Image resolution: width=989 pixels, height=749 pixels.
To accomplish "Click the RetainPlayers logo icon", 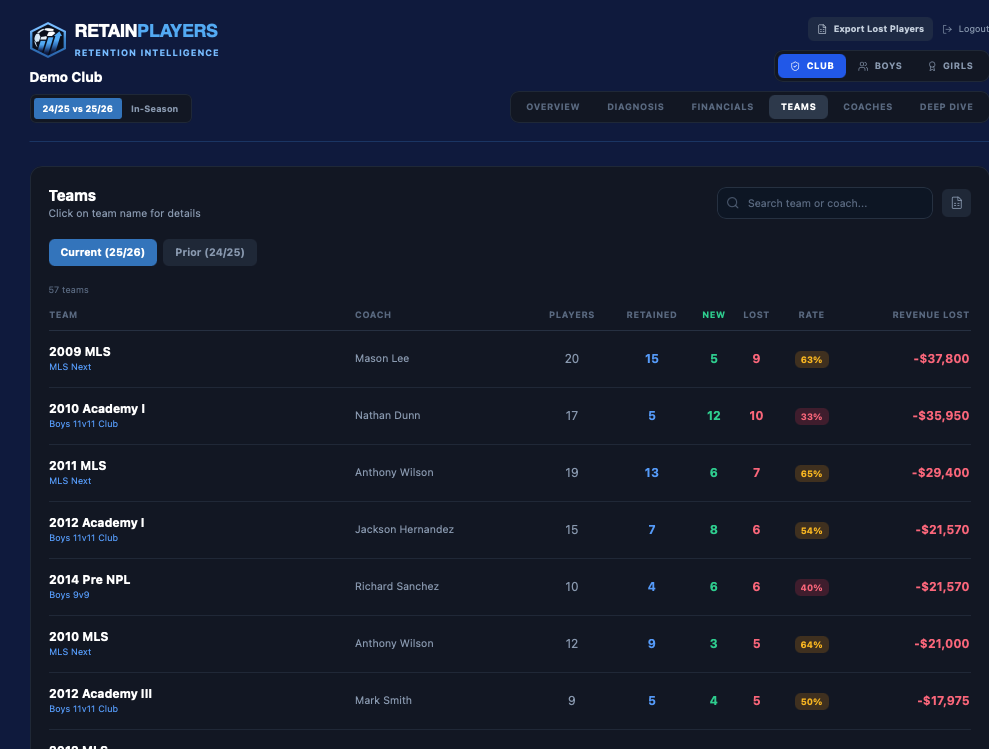I will 47,40.
